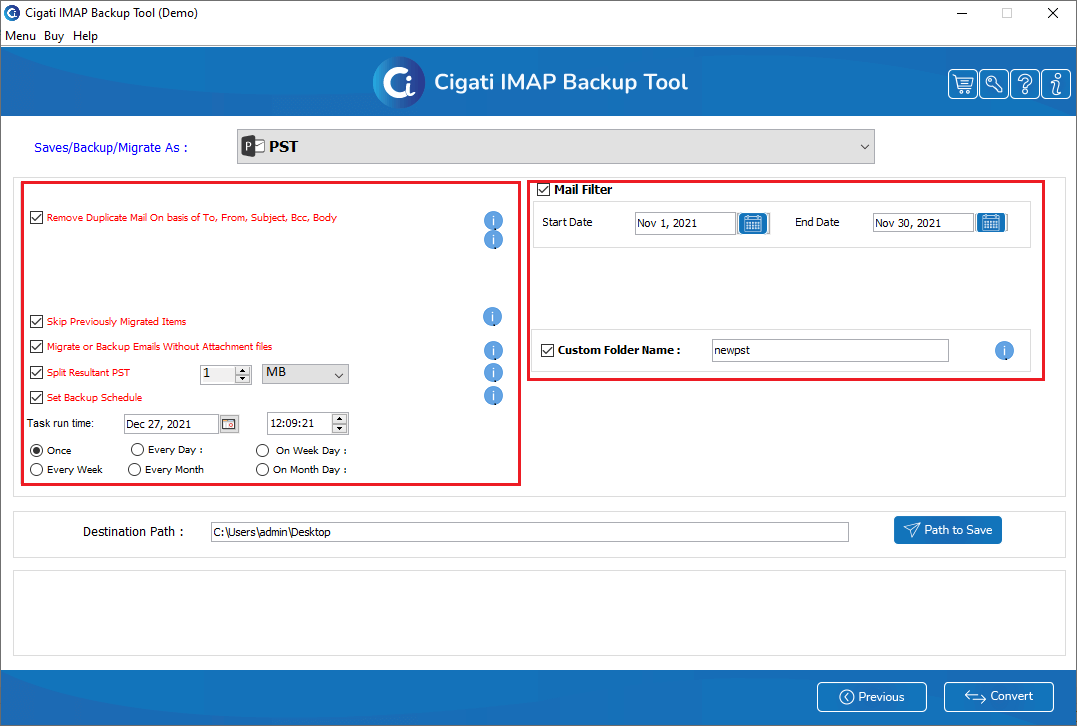The width and height of the screenshot is (1077, 726).
Task: Open End Date calendar picker
Action: 990,223
